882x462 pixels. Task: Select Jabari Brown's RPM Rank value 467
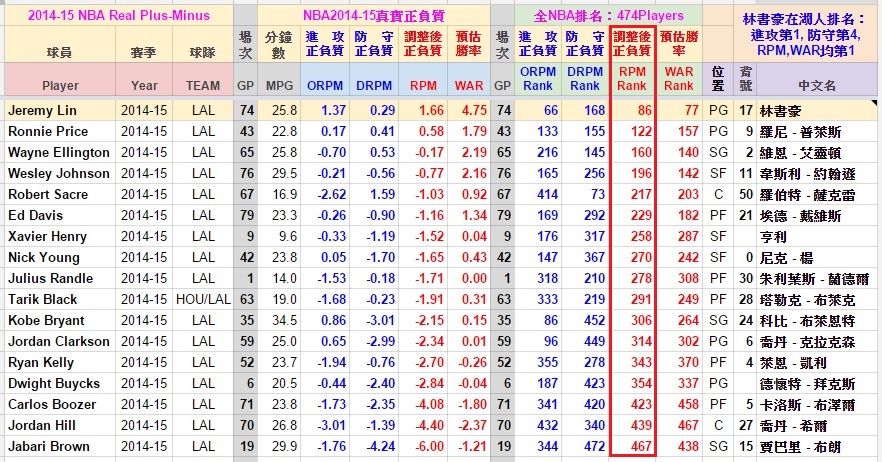click(632, 447)
